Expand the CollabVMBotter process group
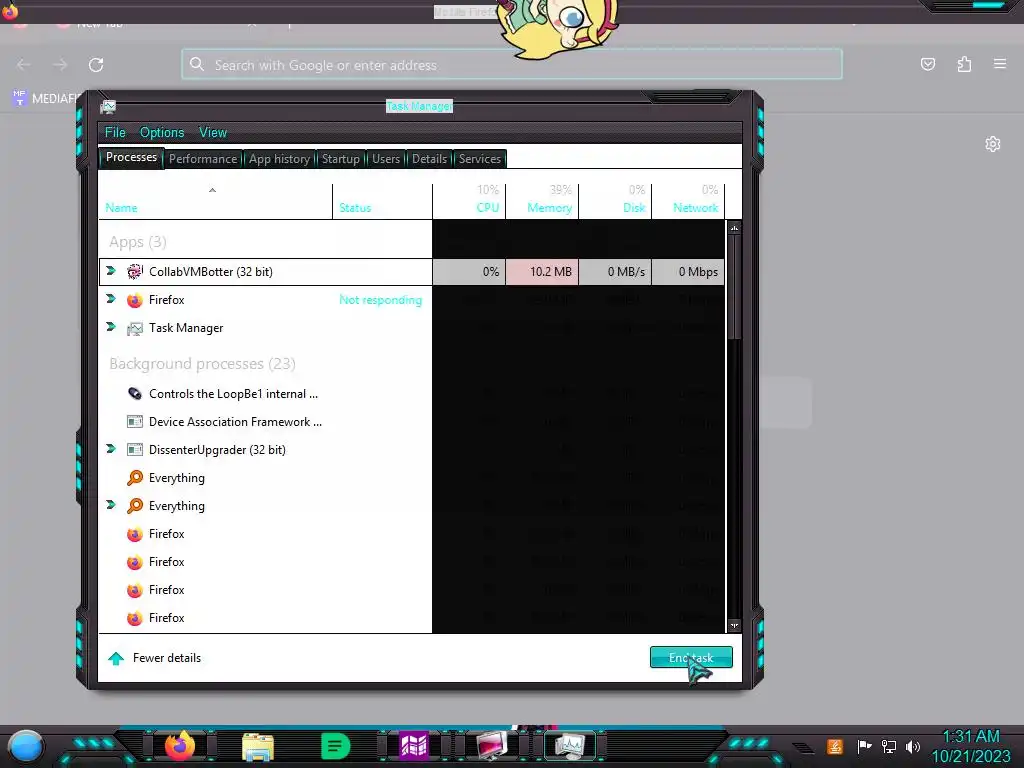This screenshot has width=1024, height=768. [111, 271]
